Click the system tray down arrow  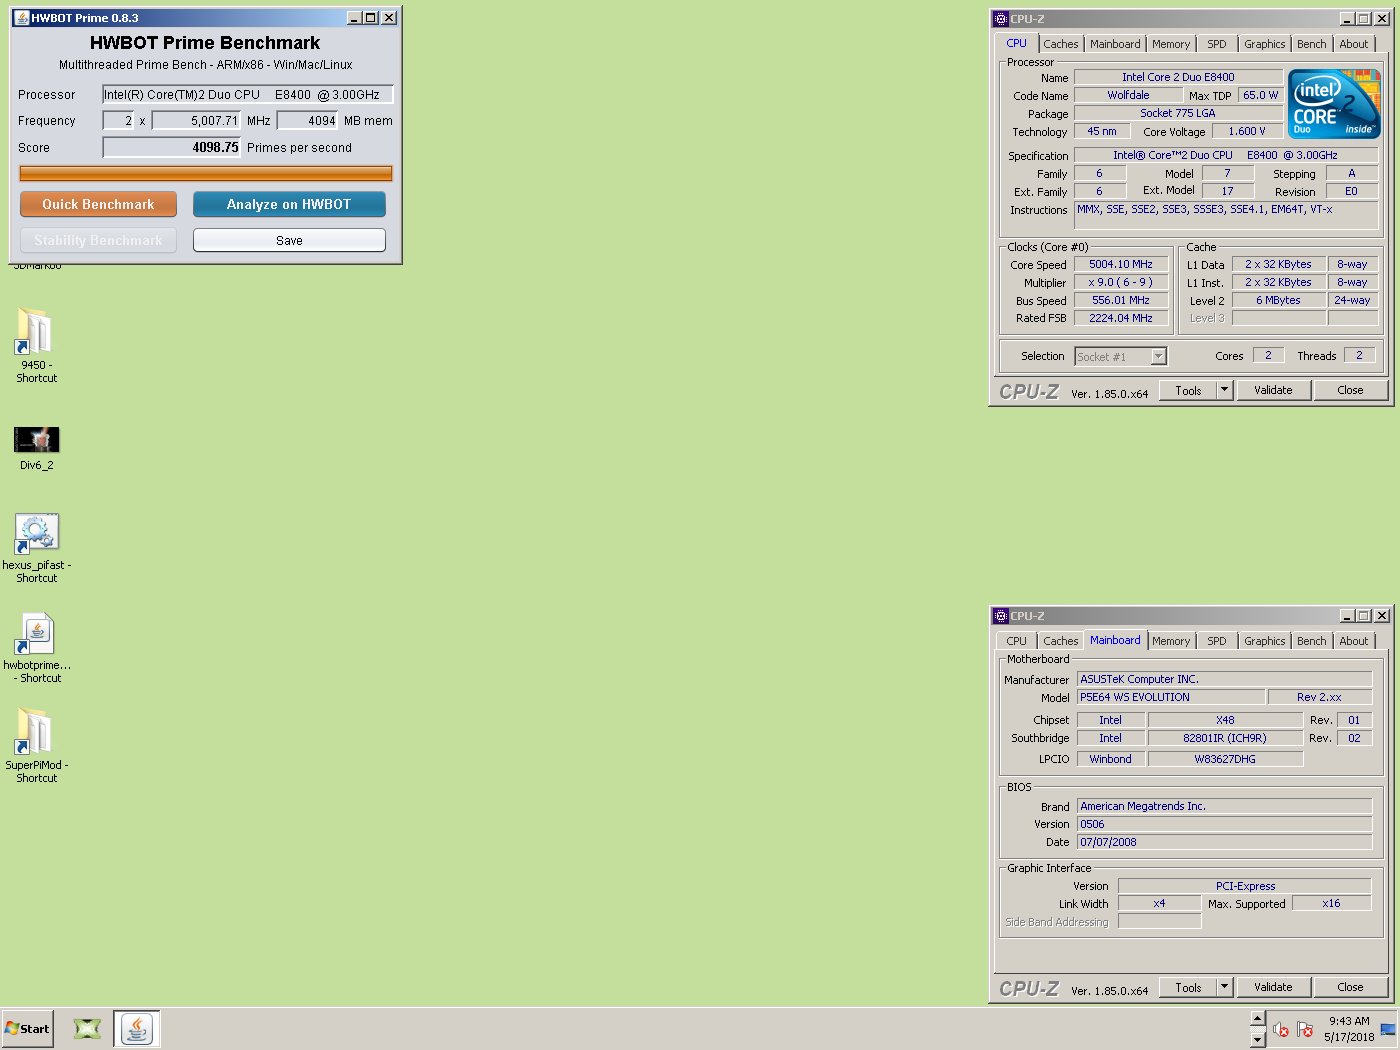coord(1257,1039)
